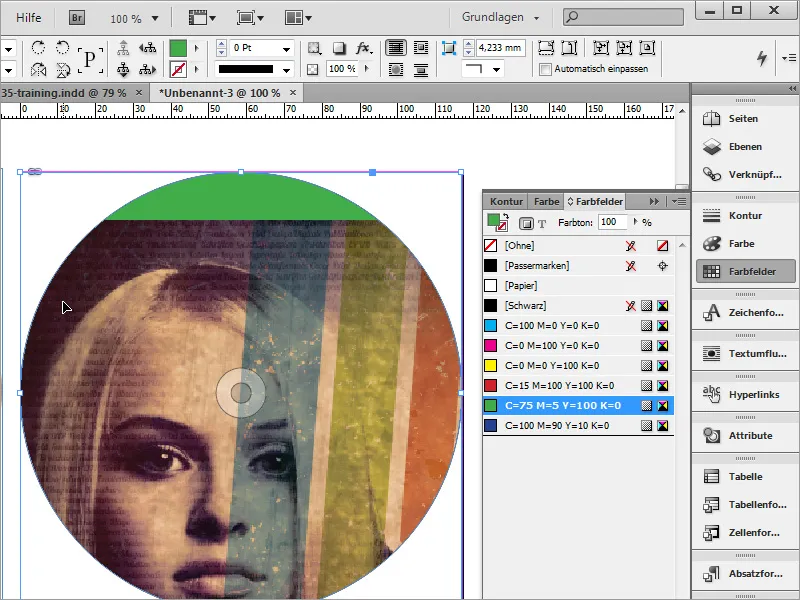
Task: Open the Kontur dock button
Action: click(744, 215)
